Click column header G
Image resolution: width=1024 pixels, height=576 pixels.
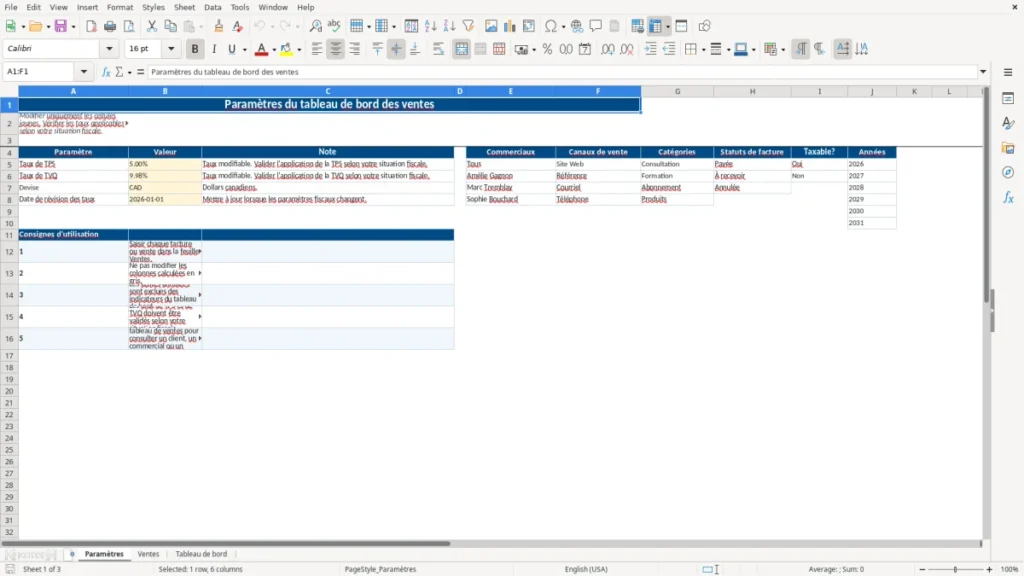(x=677, y=91)
